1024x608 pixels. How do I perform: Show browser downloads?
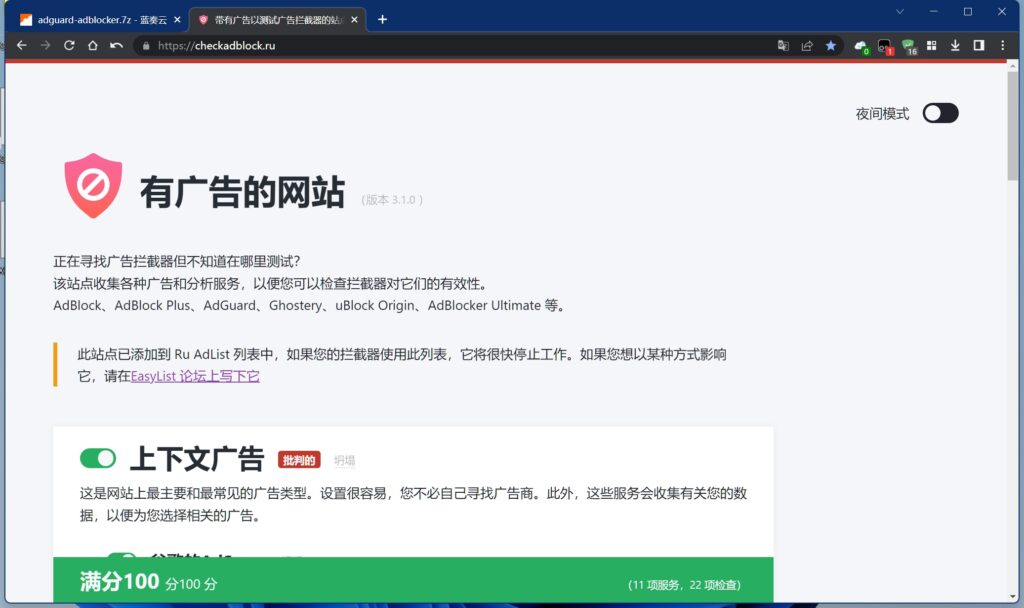pyautogui.click(x=955, y=46)
